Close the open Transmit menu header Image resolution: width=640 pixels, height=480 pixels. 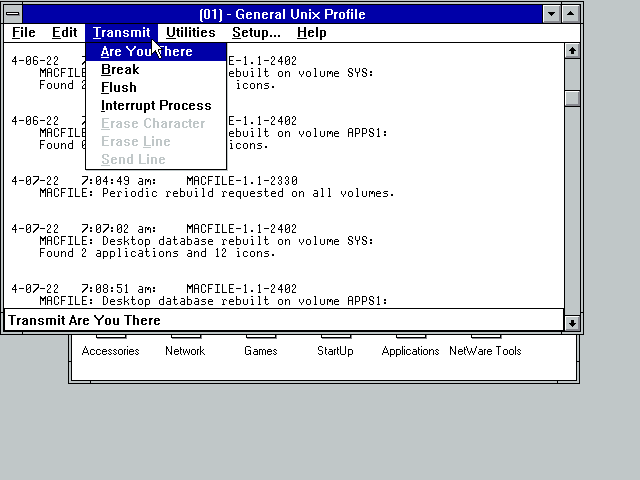tap(121, 33)
